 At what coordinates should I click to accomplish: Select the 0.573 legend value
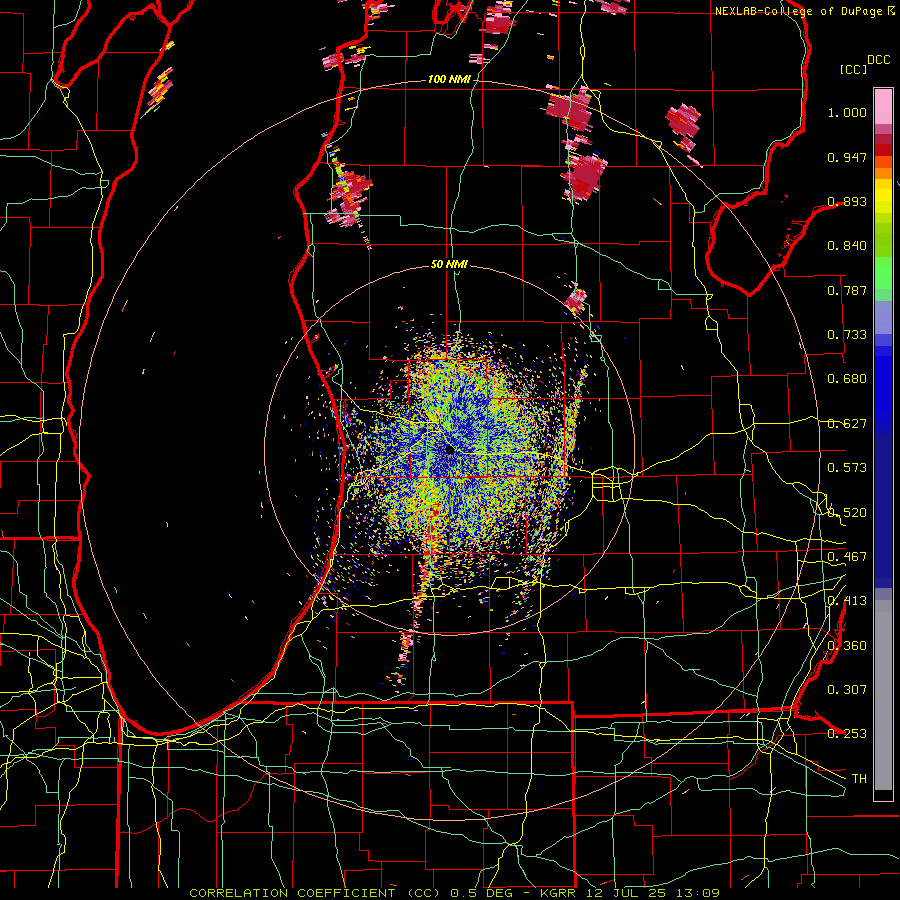pyautogui.click(x=847, y=468)
